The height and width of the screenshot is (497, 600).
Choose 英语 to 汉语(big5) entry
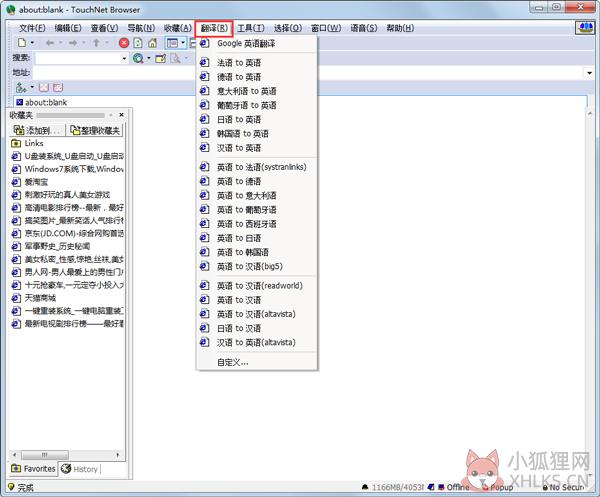click(257, 266)
